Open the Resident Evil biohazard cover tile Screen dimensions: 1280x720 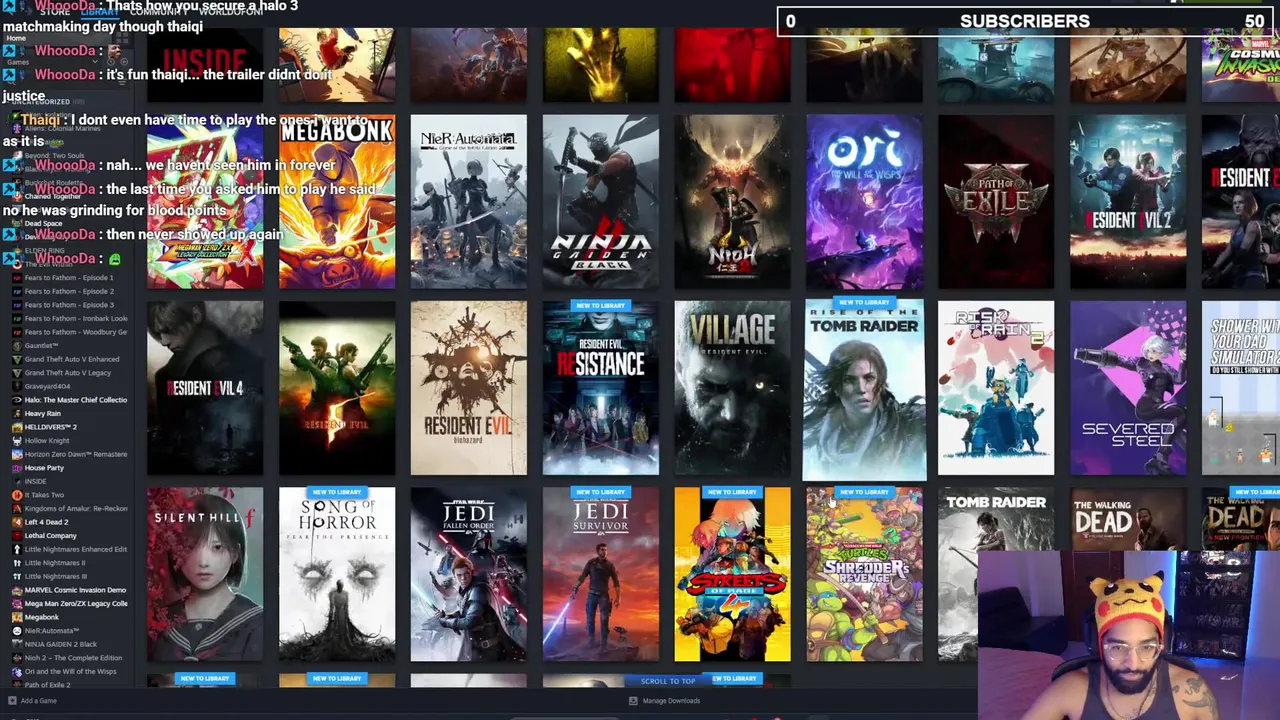click(x=468, y=388)
